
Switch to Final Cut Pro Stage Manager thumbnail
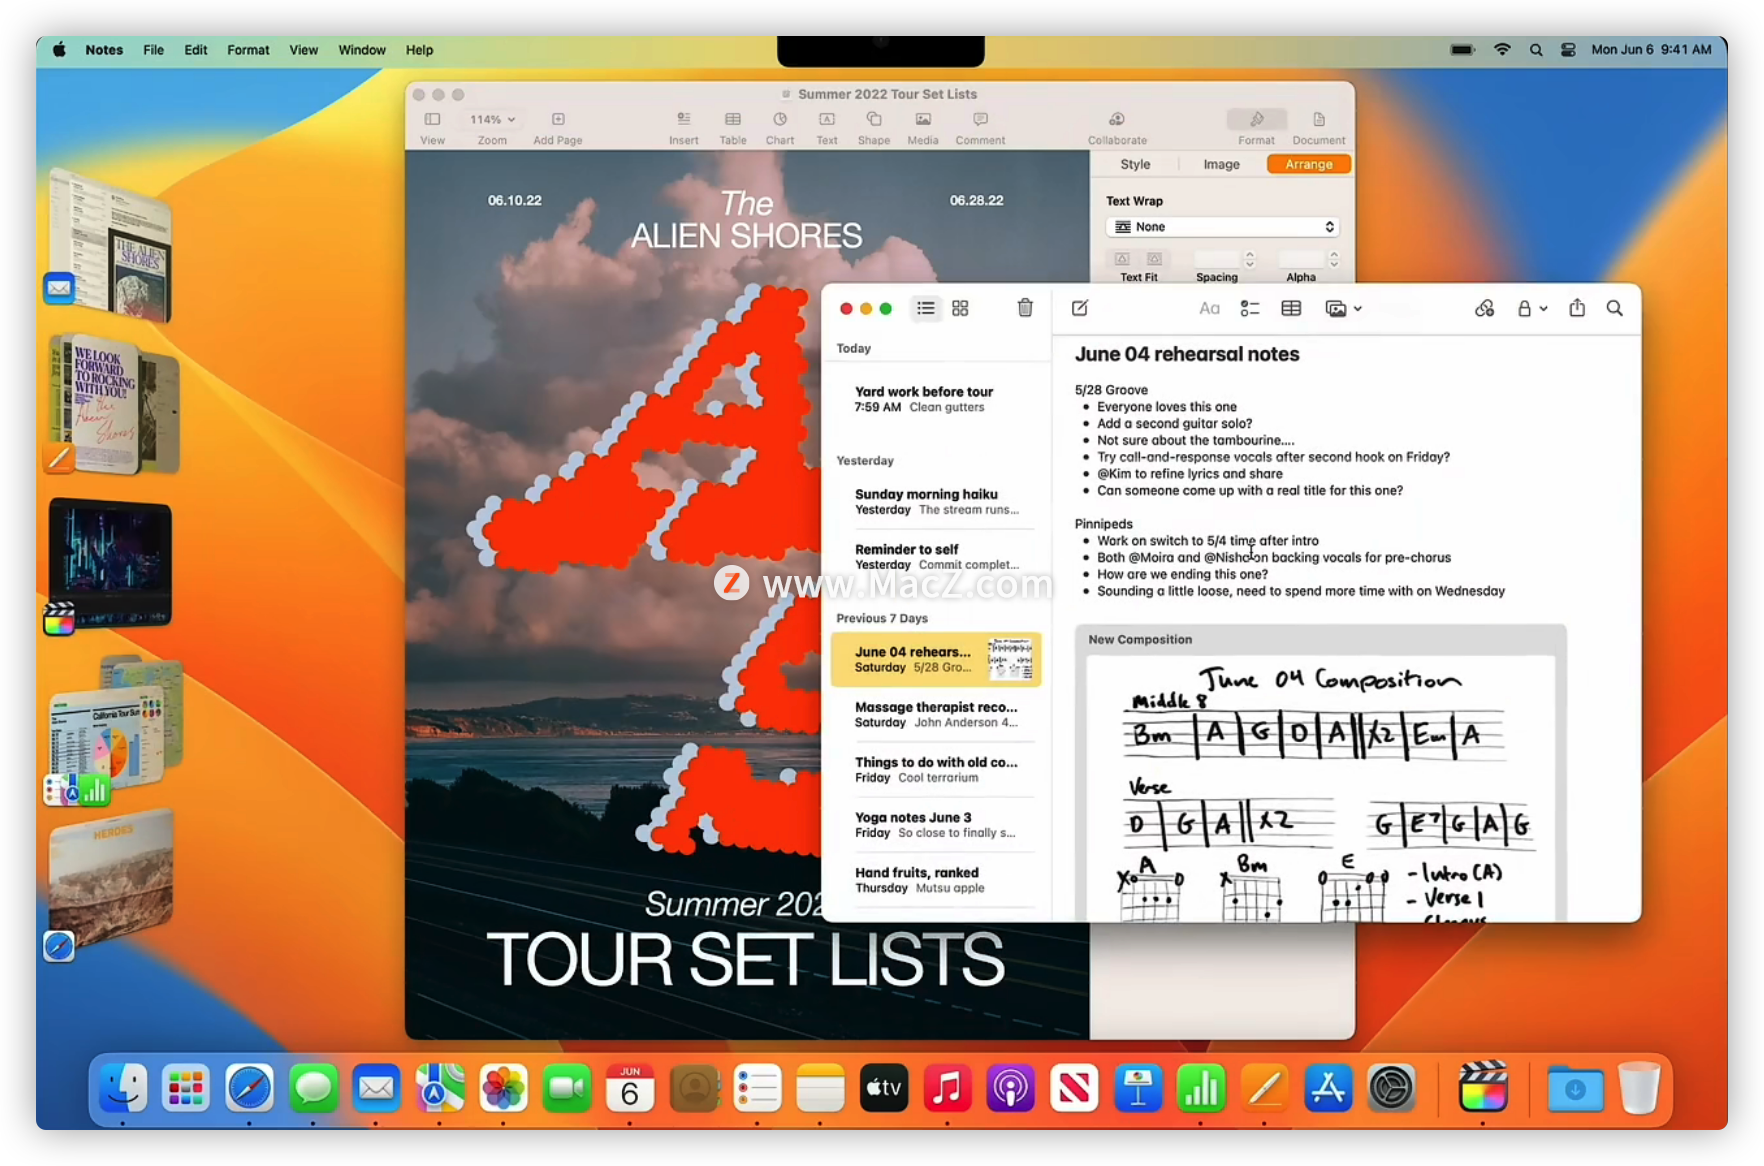coord(110,562)
